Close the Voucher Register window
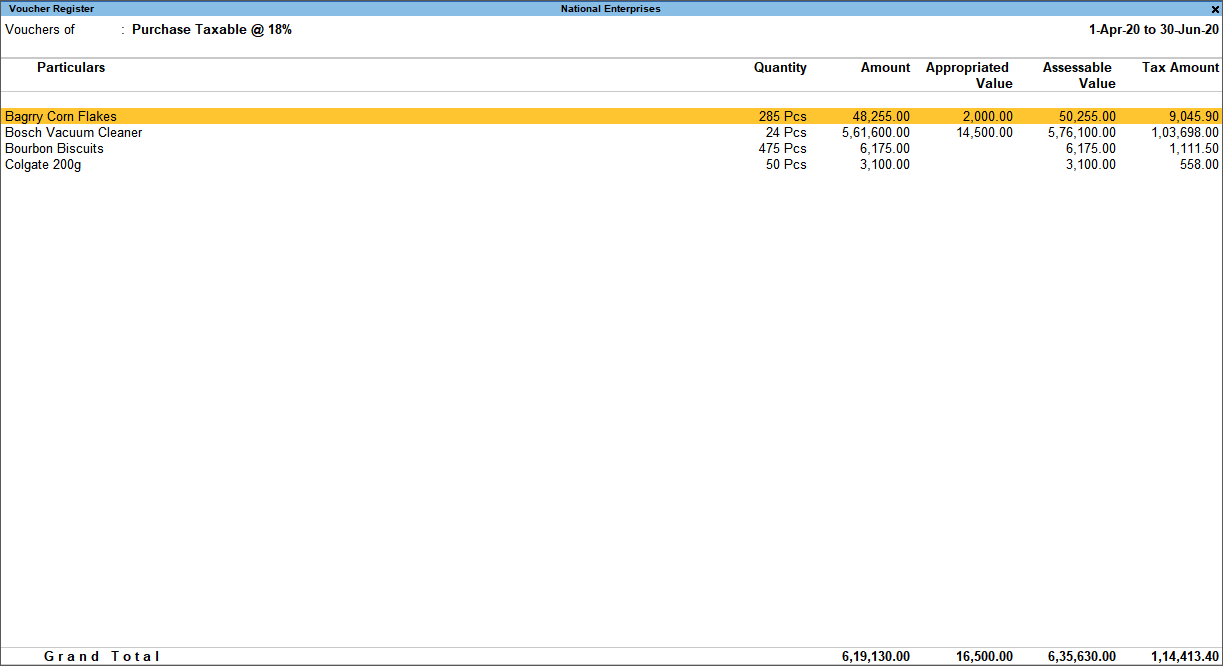 tap(1215, 9)
